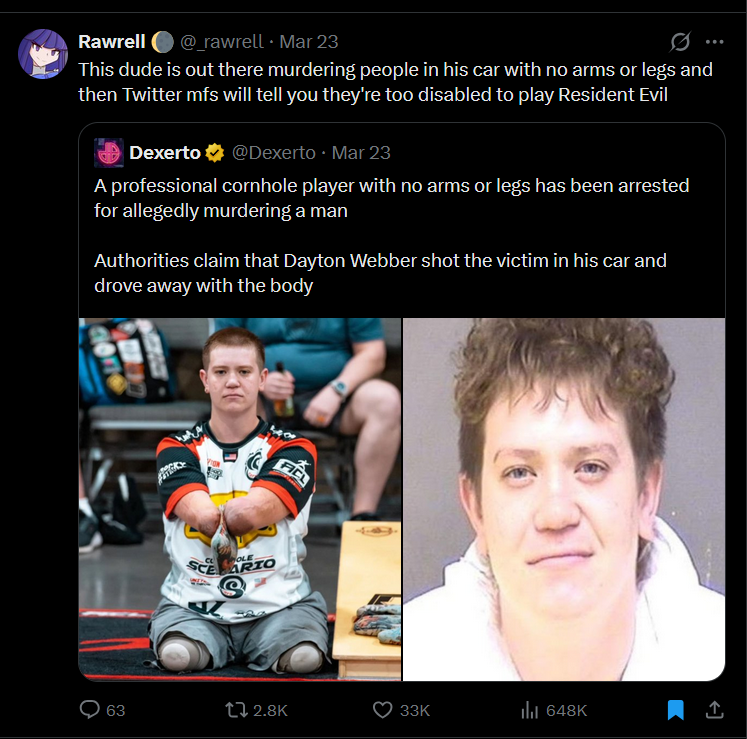This screenshot has height=739, width=747.
Task: Open the @Dexerto handle
Action: click(273, 153)
